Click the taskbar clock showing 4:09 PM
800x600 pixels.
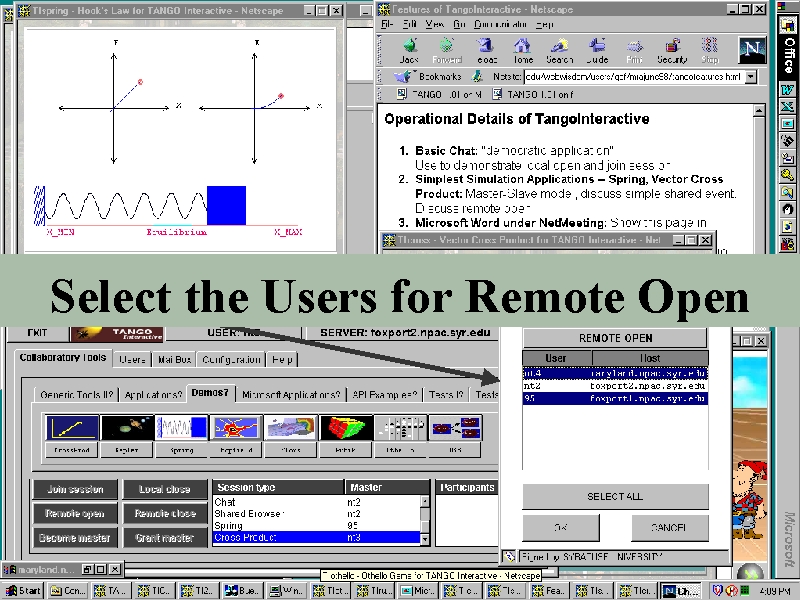point(775,591)
